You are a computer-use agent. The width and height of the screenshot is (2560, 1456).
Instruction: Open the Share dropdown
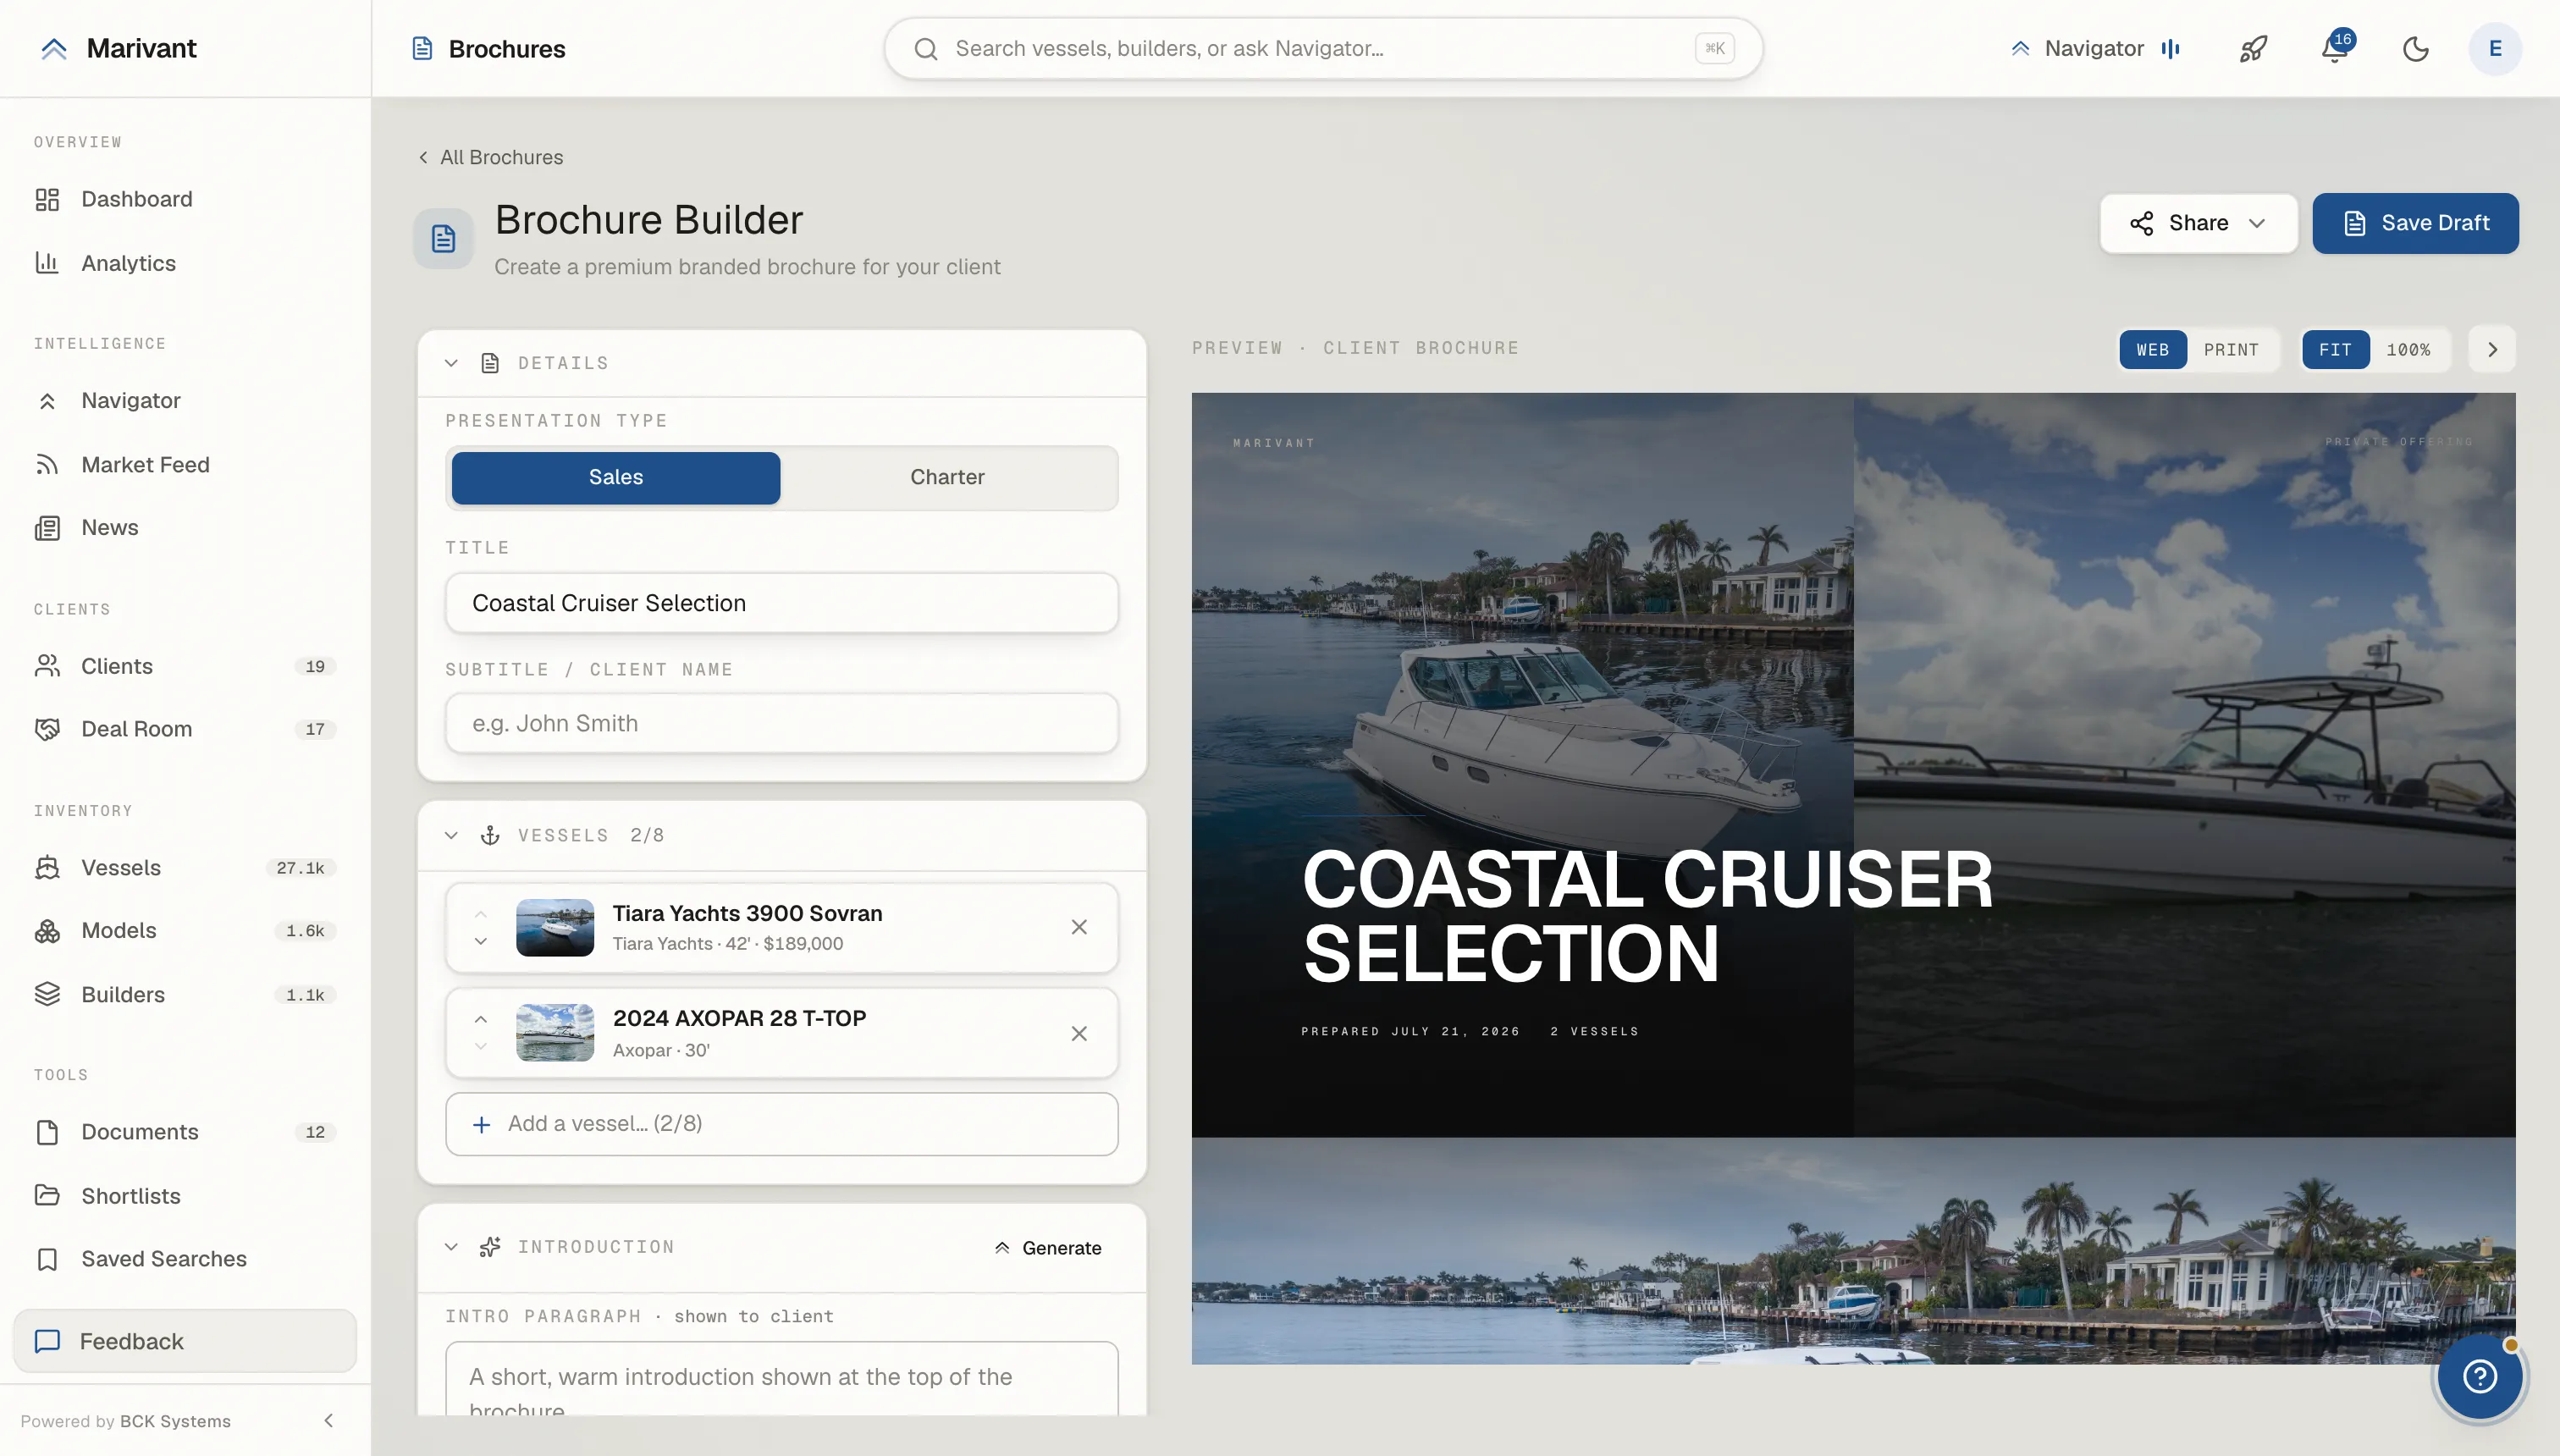2198,223
